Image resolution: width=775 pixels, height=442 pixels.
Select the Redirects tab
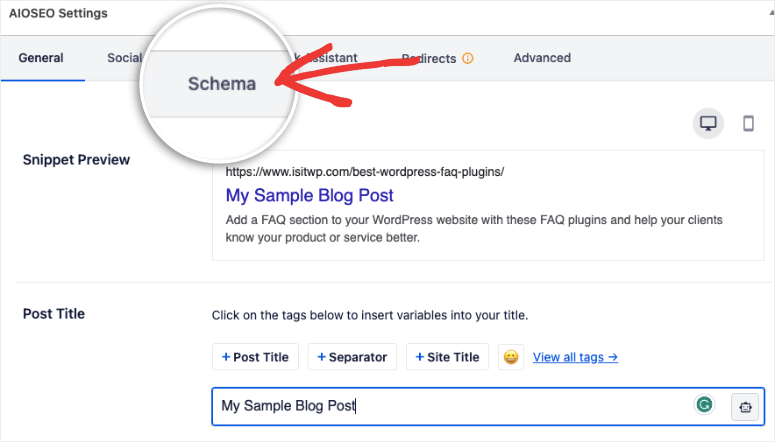coord(429,58)
